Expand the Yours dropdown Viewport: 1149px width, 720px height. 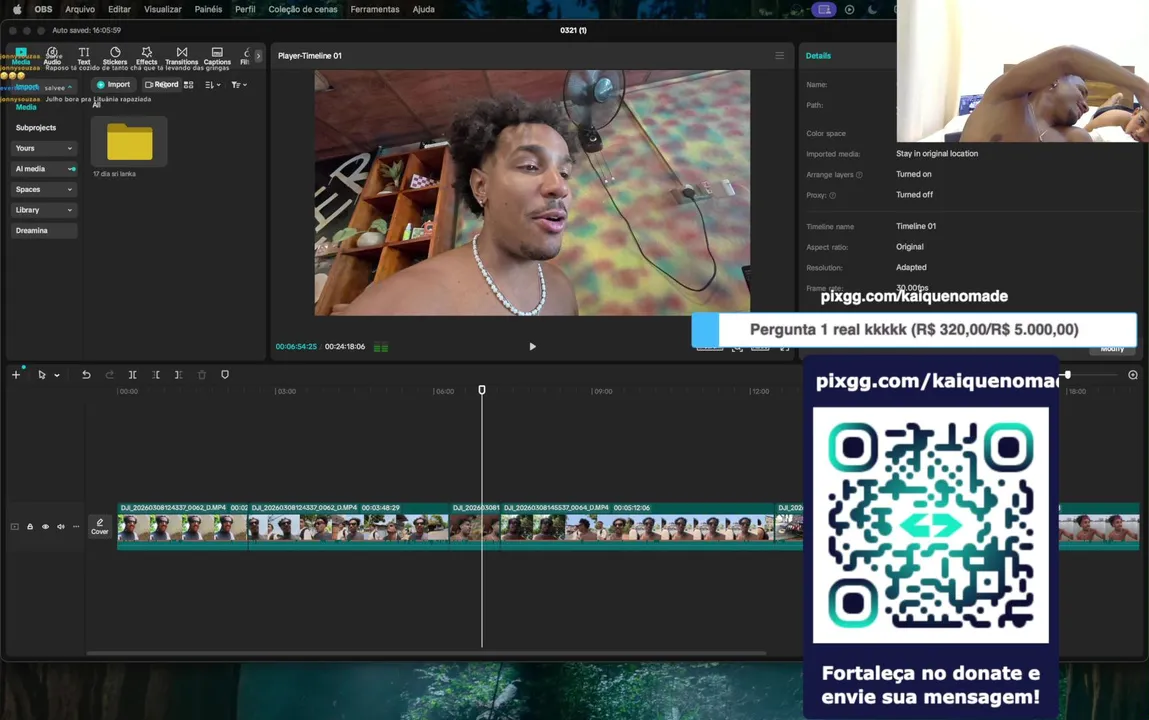point(44,148)
